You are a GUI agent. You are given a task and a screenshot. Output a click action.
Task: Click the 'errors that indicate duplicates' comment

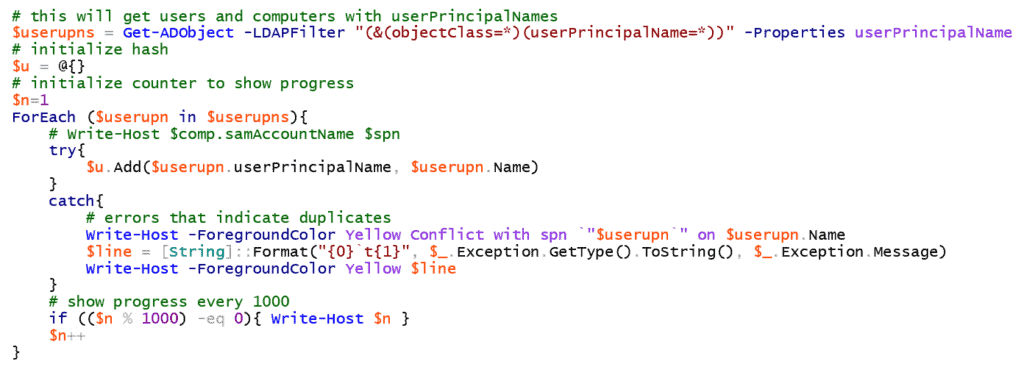238,217
